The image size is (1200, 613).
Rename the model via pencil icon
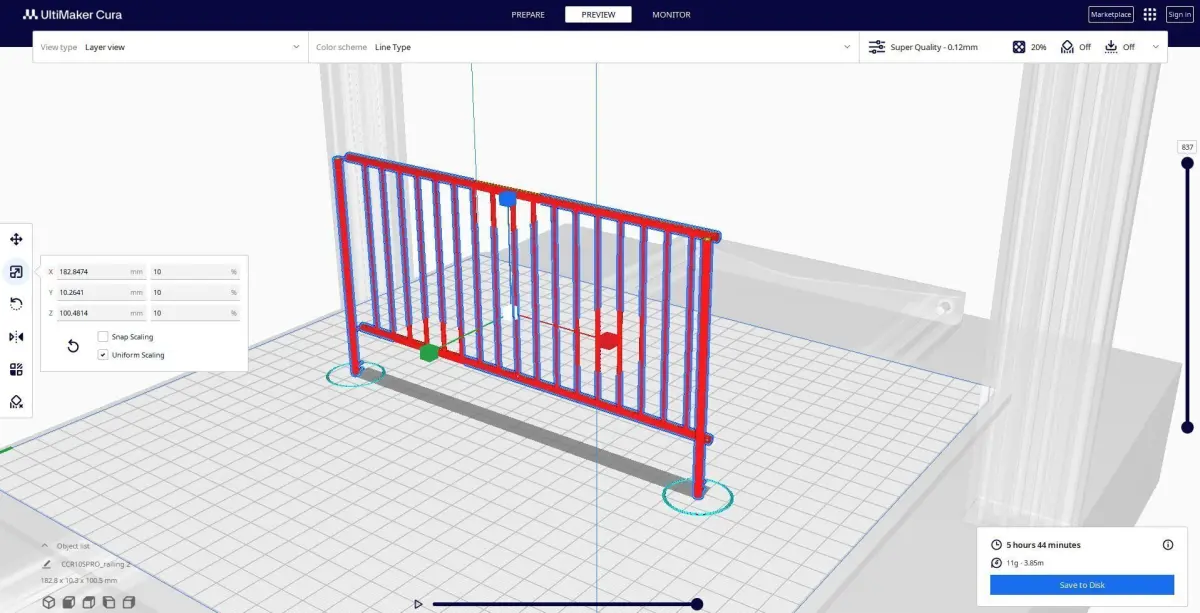click(x=46, y=564)
